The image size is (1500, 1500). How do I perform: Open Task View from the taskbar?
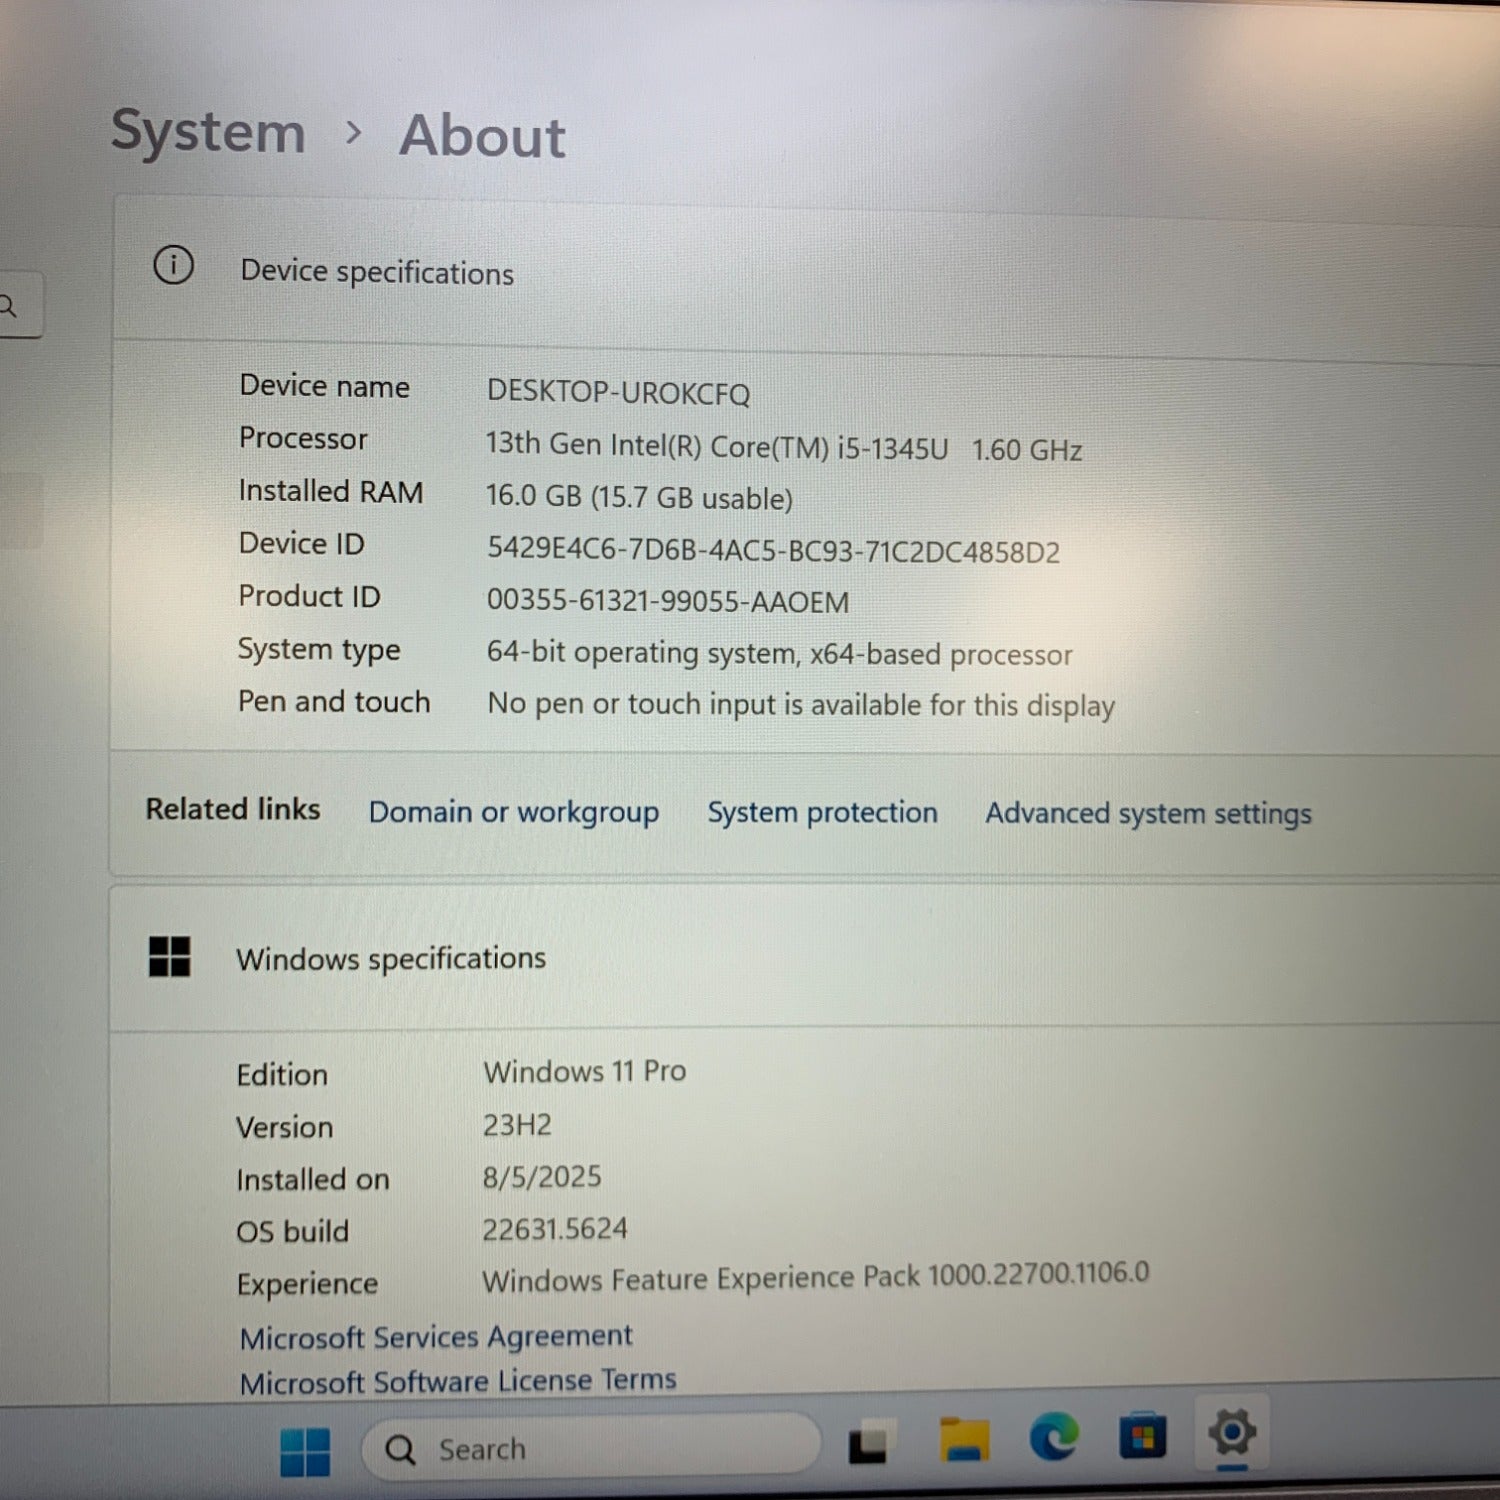point(867,1443)
